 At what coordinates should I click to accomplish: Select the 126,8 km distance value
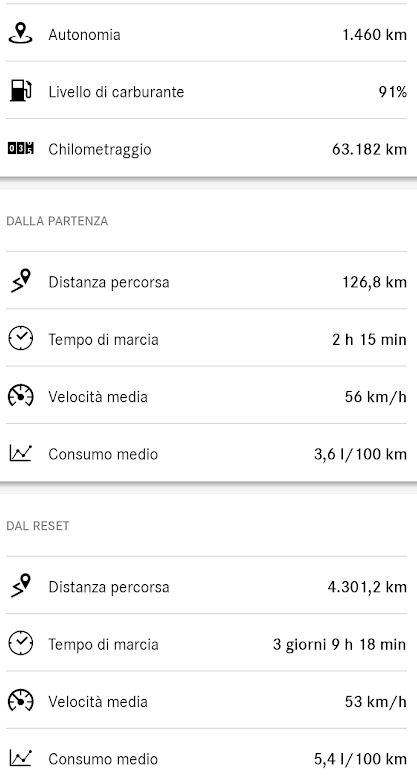pos(374,282)
